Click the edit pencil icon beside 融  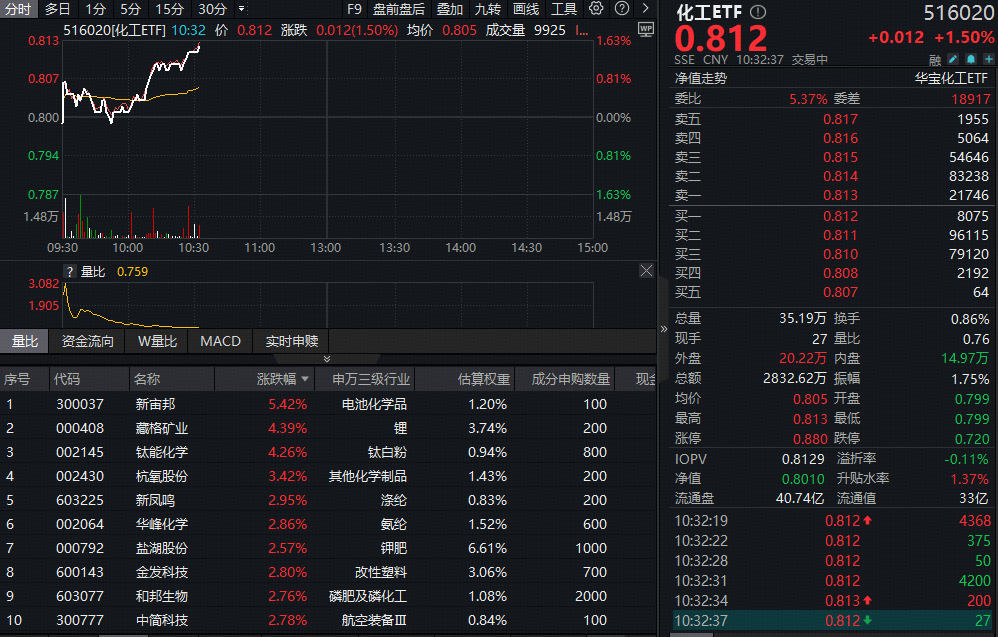click(953, 59)
